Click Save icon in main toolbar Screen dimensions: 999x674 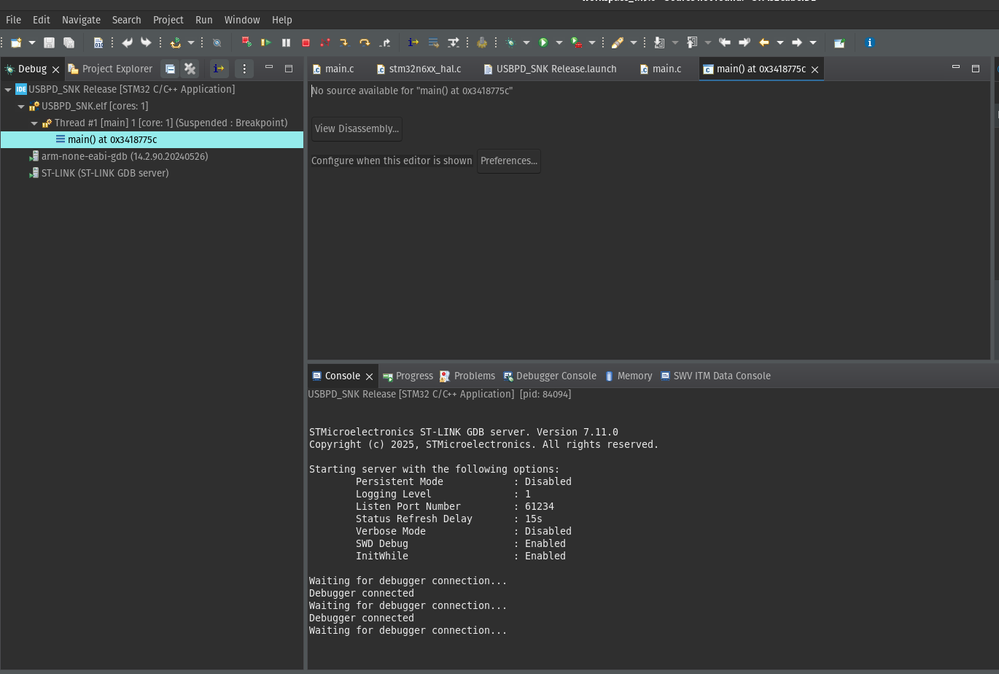point(49,43)
